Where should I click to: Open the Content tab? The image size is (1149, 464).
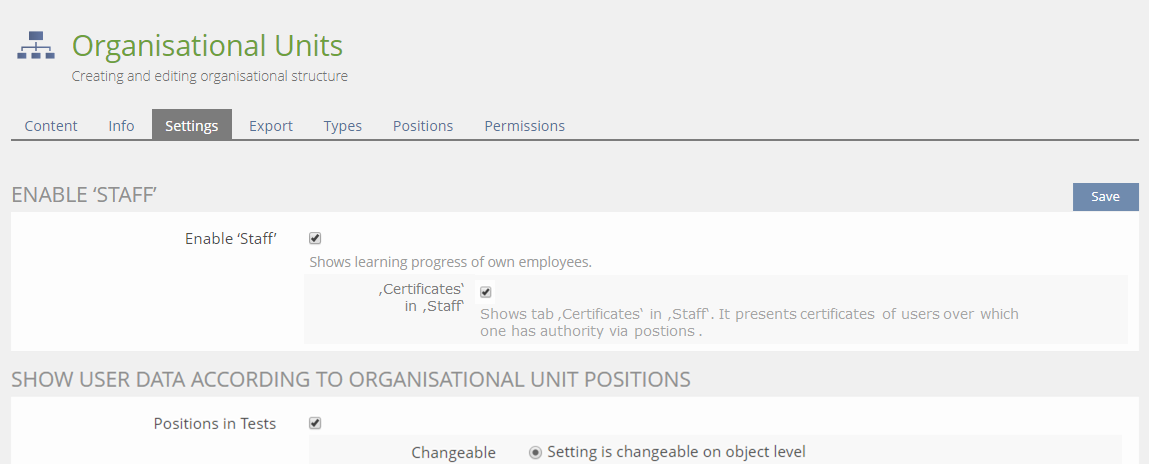51,126
